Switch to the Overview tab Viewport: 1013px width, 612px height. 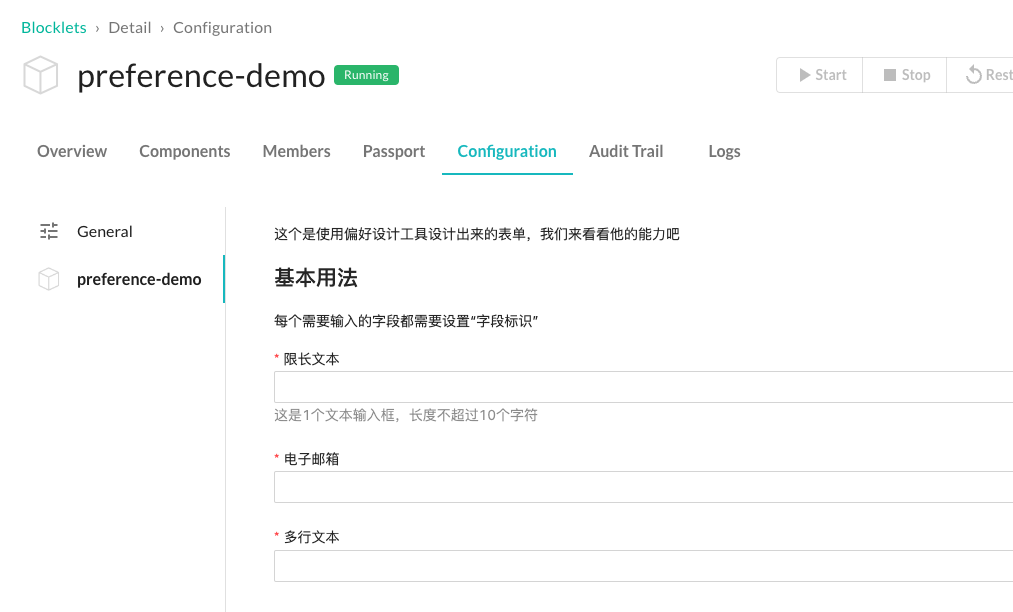click(x=72, y=152)
